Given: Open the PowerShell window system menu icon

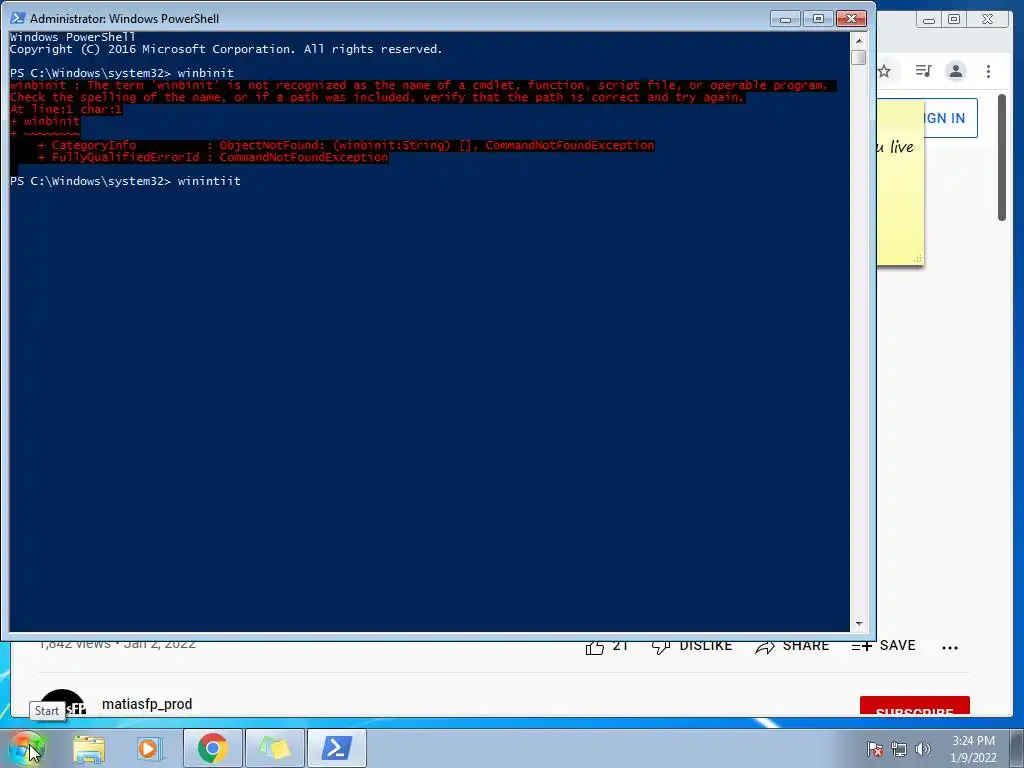Looking at the screenshot, I should pyautogui.click(x=18, y=18).
